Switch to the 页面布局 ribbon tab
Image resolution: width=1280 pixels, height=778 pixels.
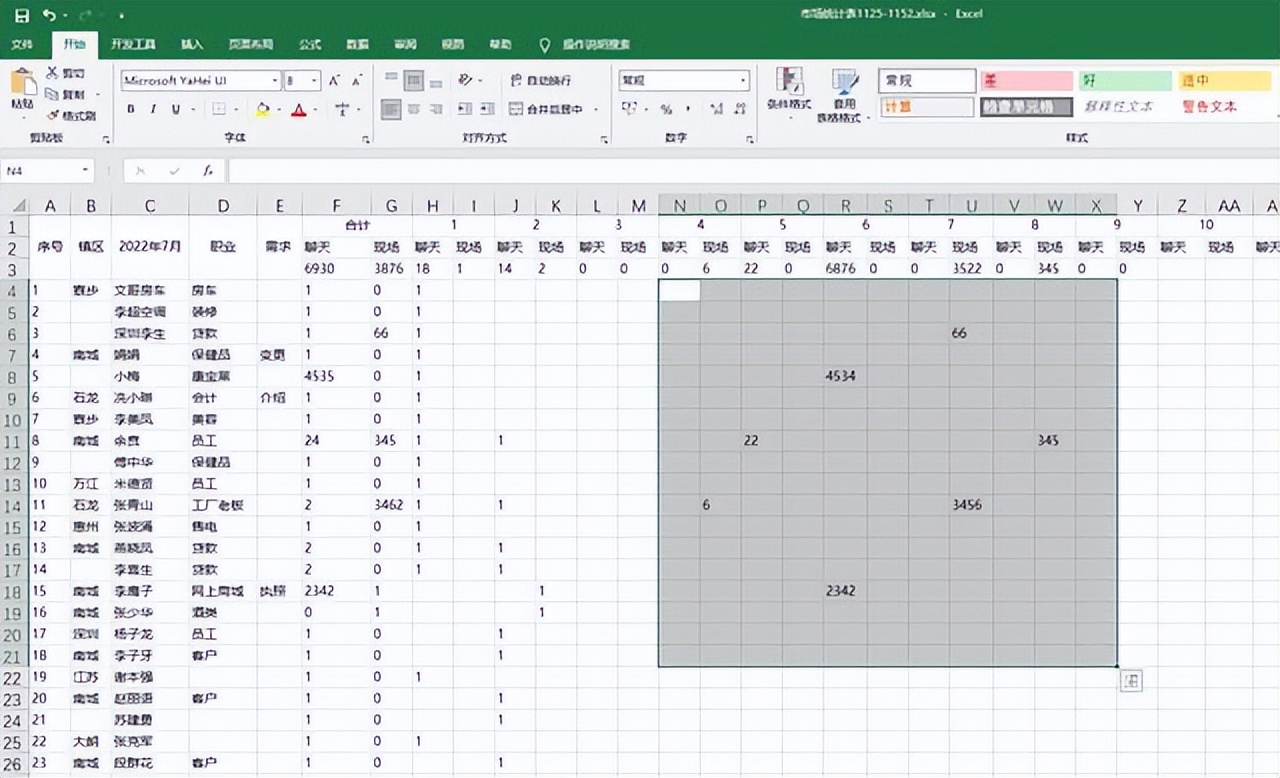point(250,45)
